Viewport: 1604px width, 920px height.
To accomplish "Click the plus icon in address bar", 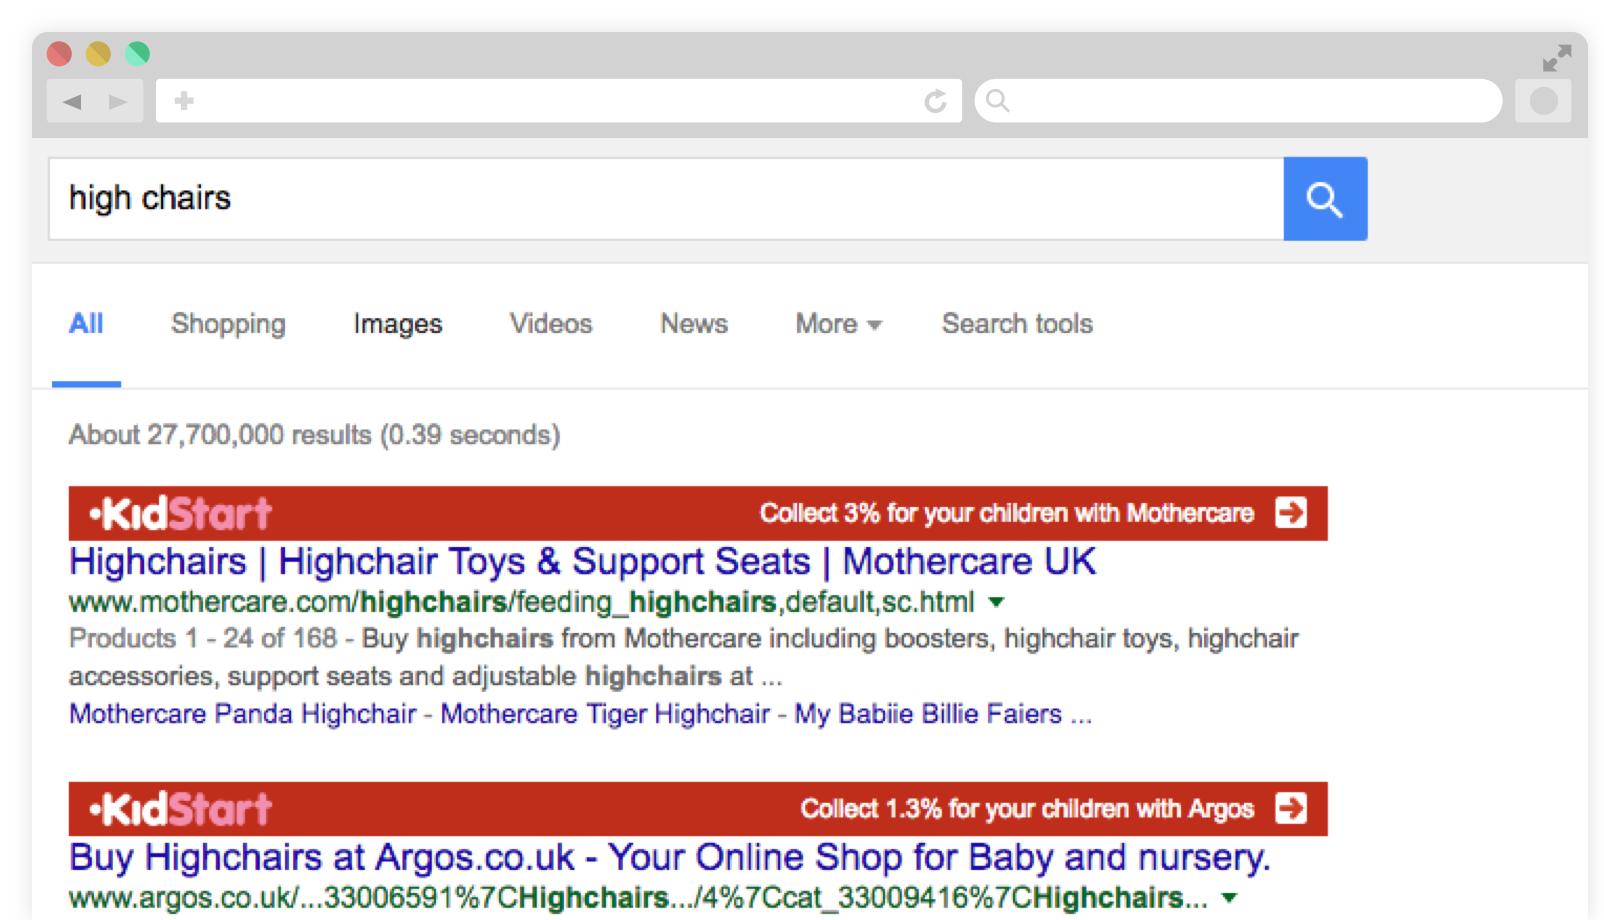I will pyautogui.click(x=184, y=100).
